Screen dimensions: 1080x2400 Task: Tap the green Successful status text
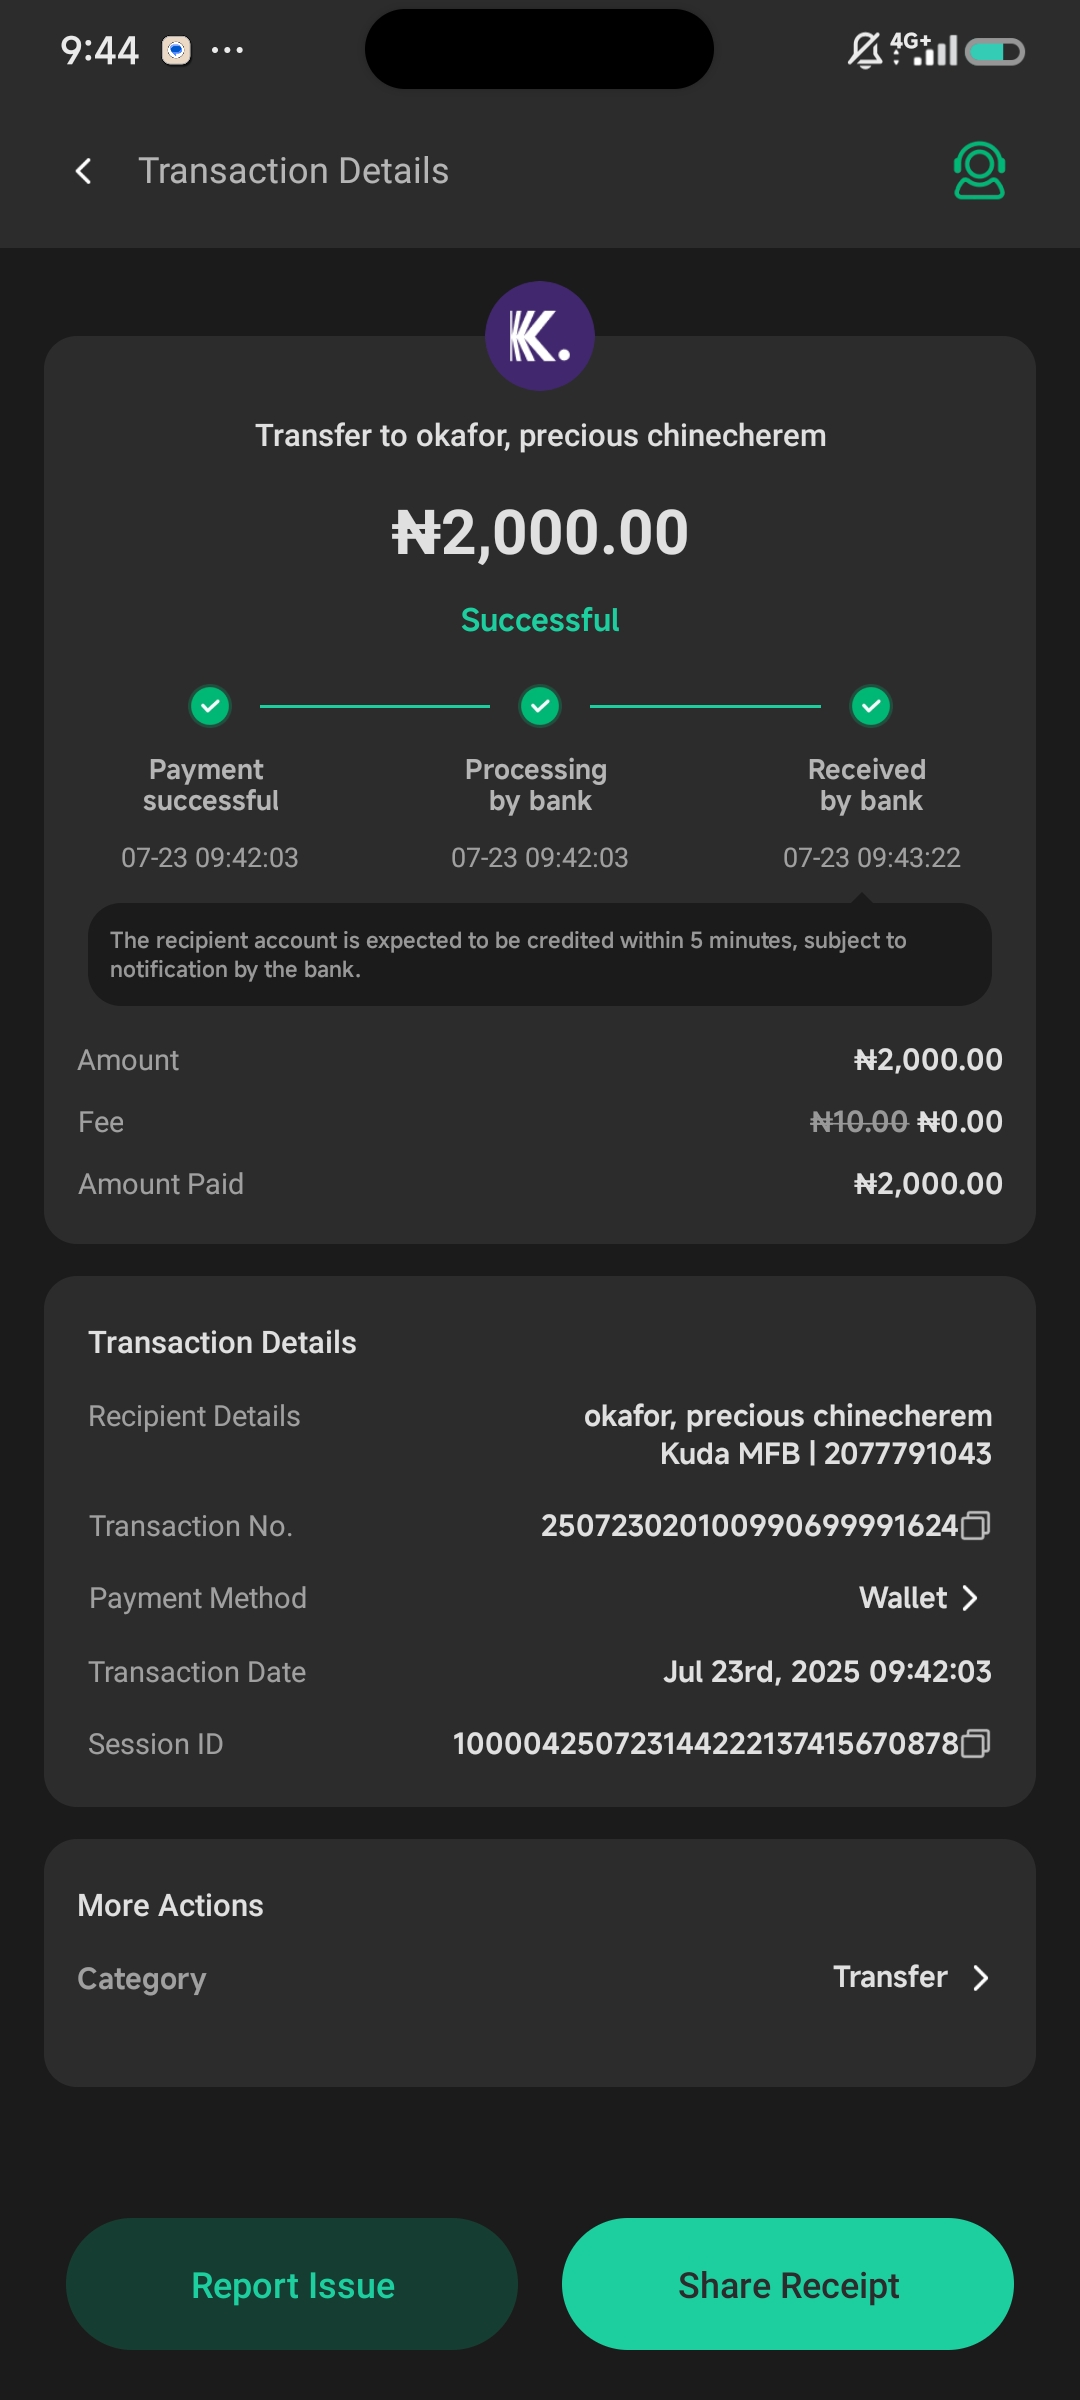pyautogui.click(x=540, y=620)
